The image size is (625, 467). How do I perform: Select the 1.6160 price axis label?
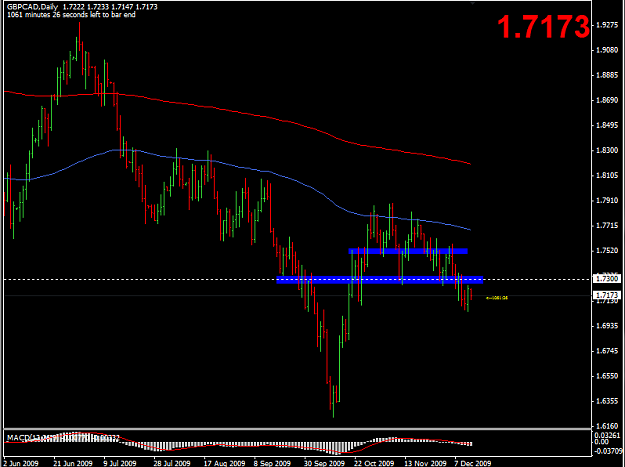pos(607,426)
